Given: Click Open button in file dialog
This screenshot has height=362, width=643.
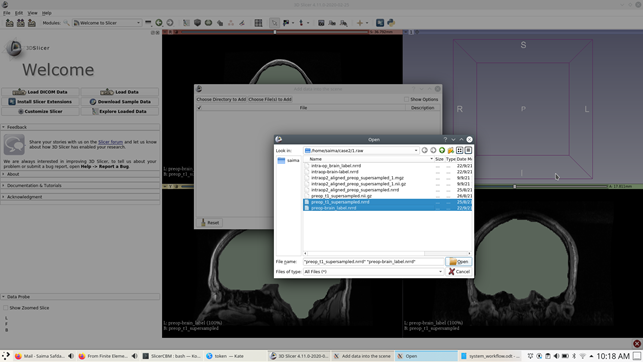Looking at the screenshot, I should [x=458, y=262].
